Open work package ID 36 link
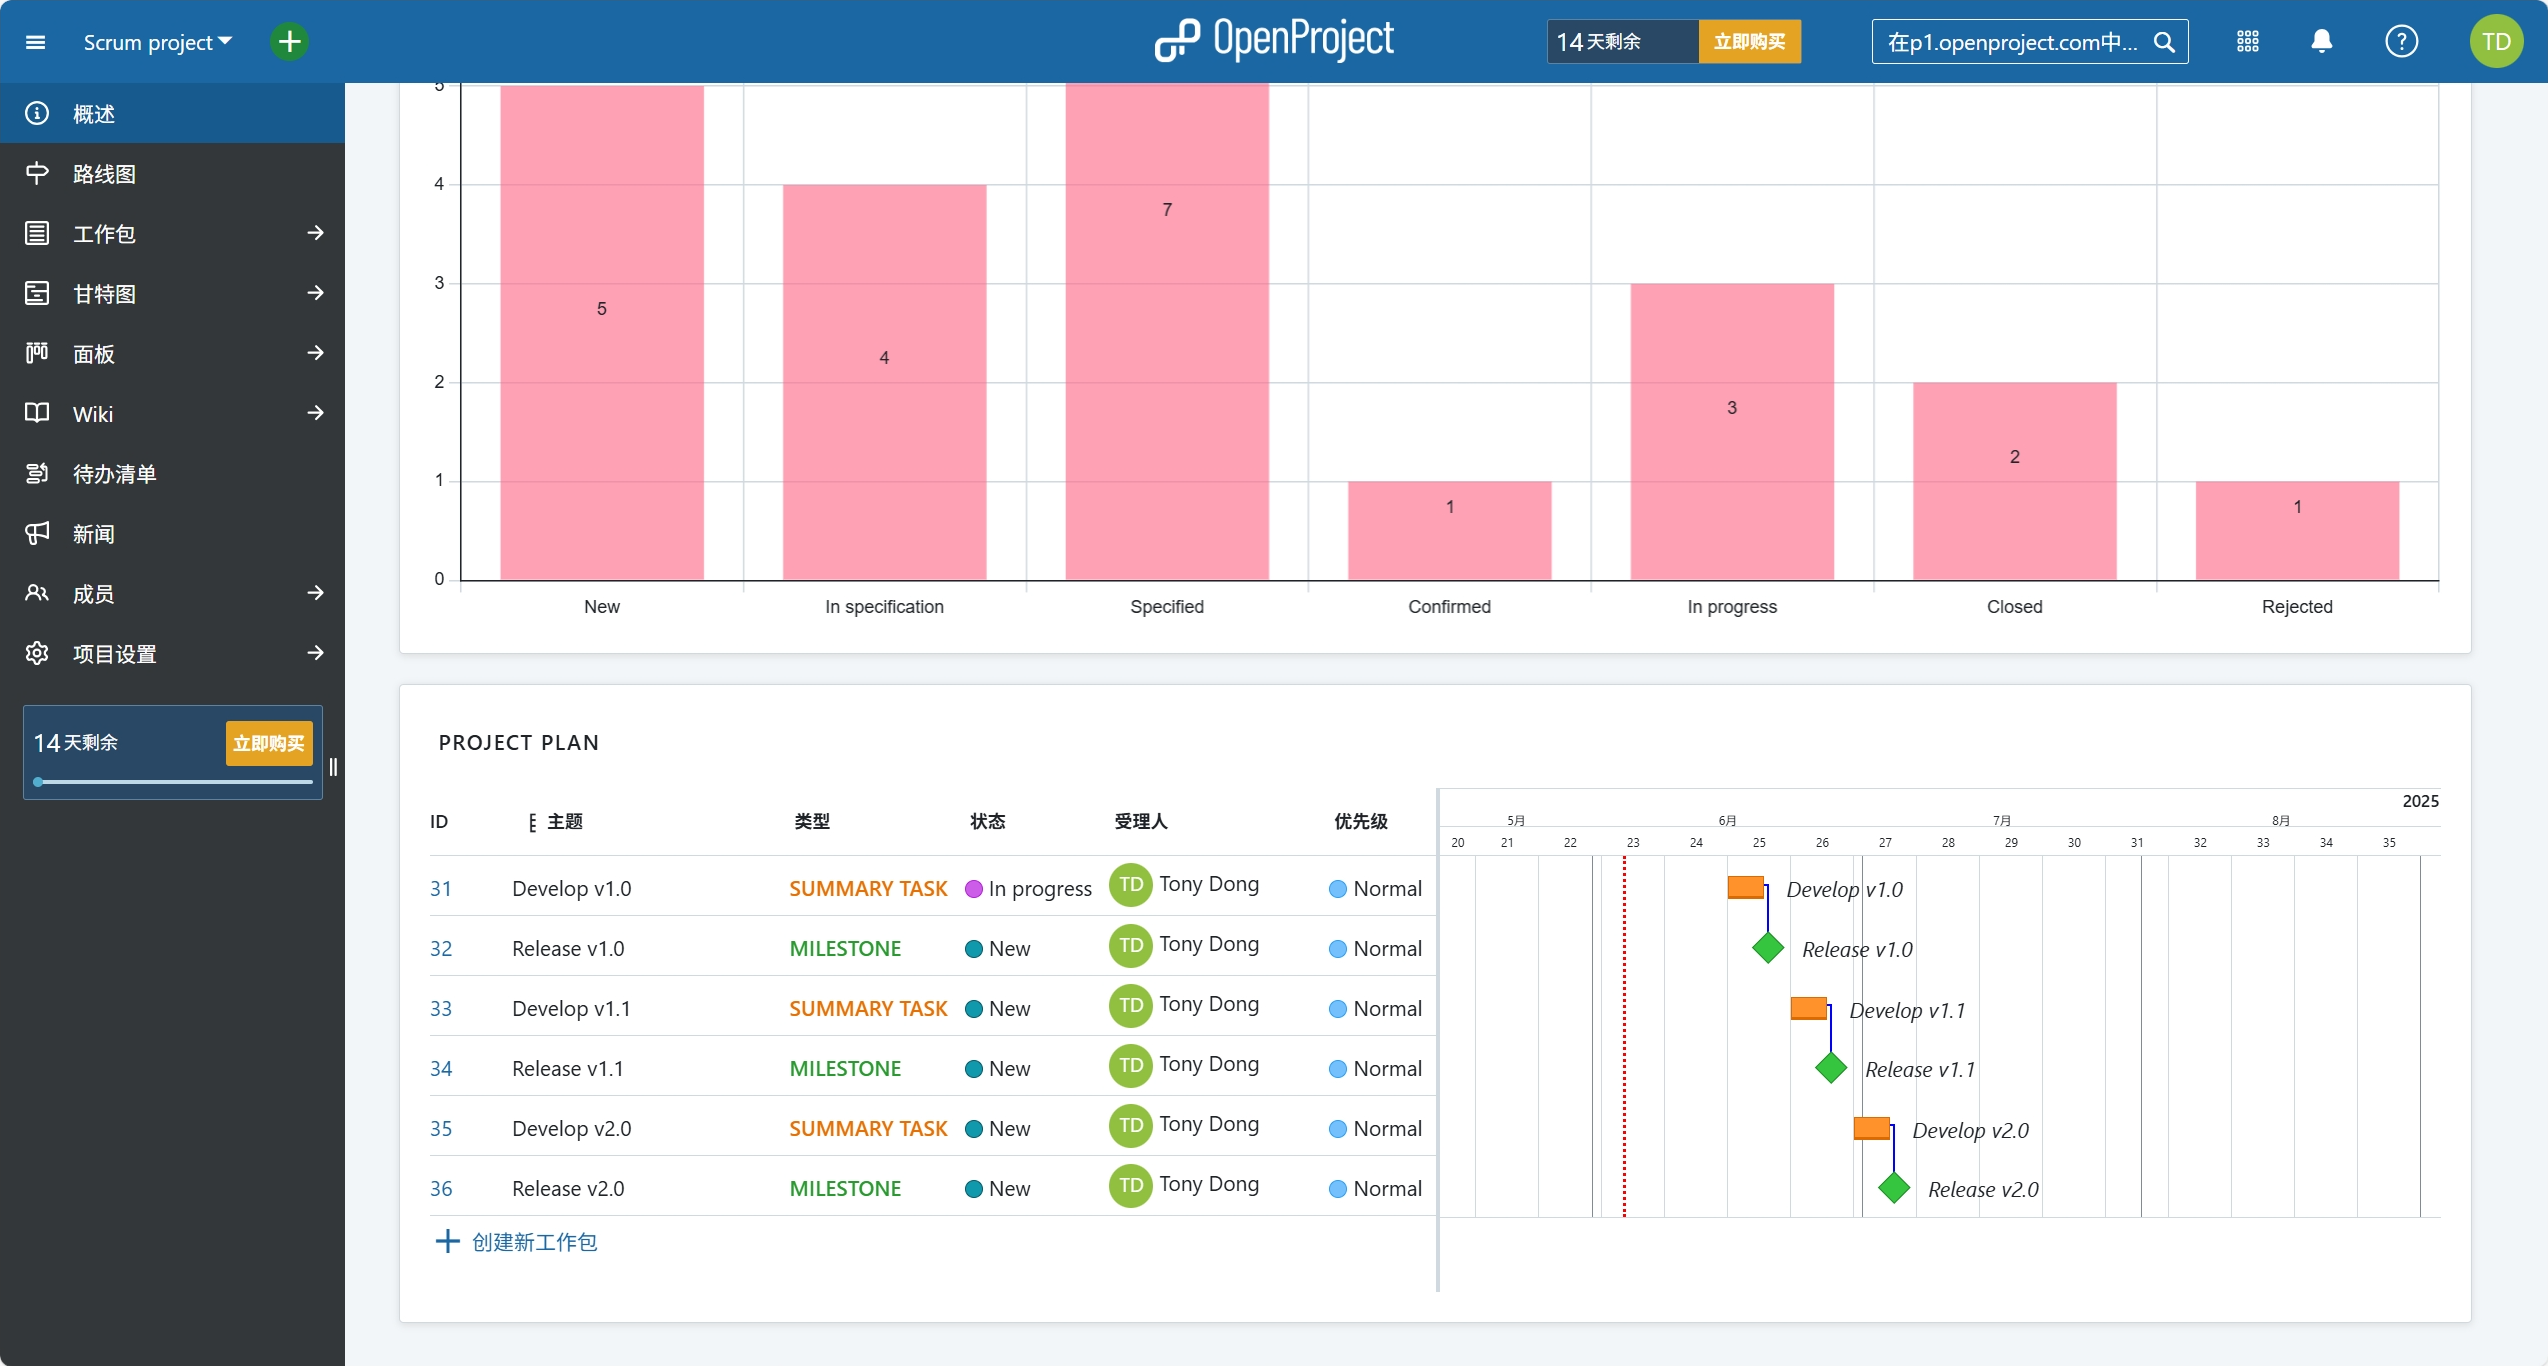2548x1366 pixels. pos(441,1188)
